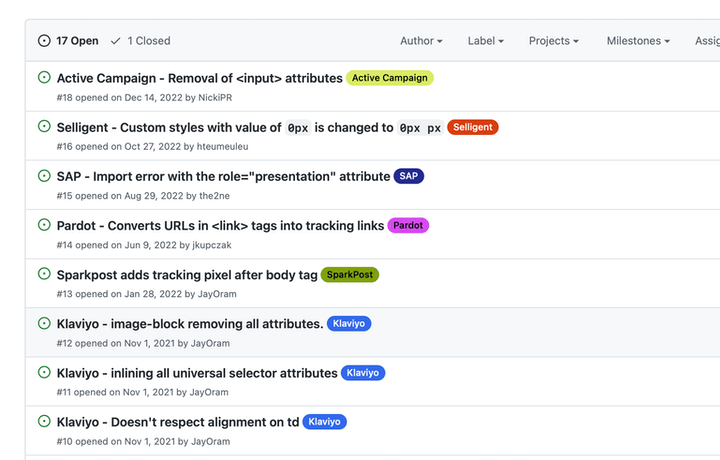Click the checkmark icon beside 1 Closed
Viewport: 720px width, 460px height.
[x=116, y=41]
